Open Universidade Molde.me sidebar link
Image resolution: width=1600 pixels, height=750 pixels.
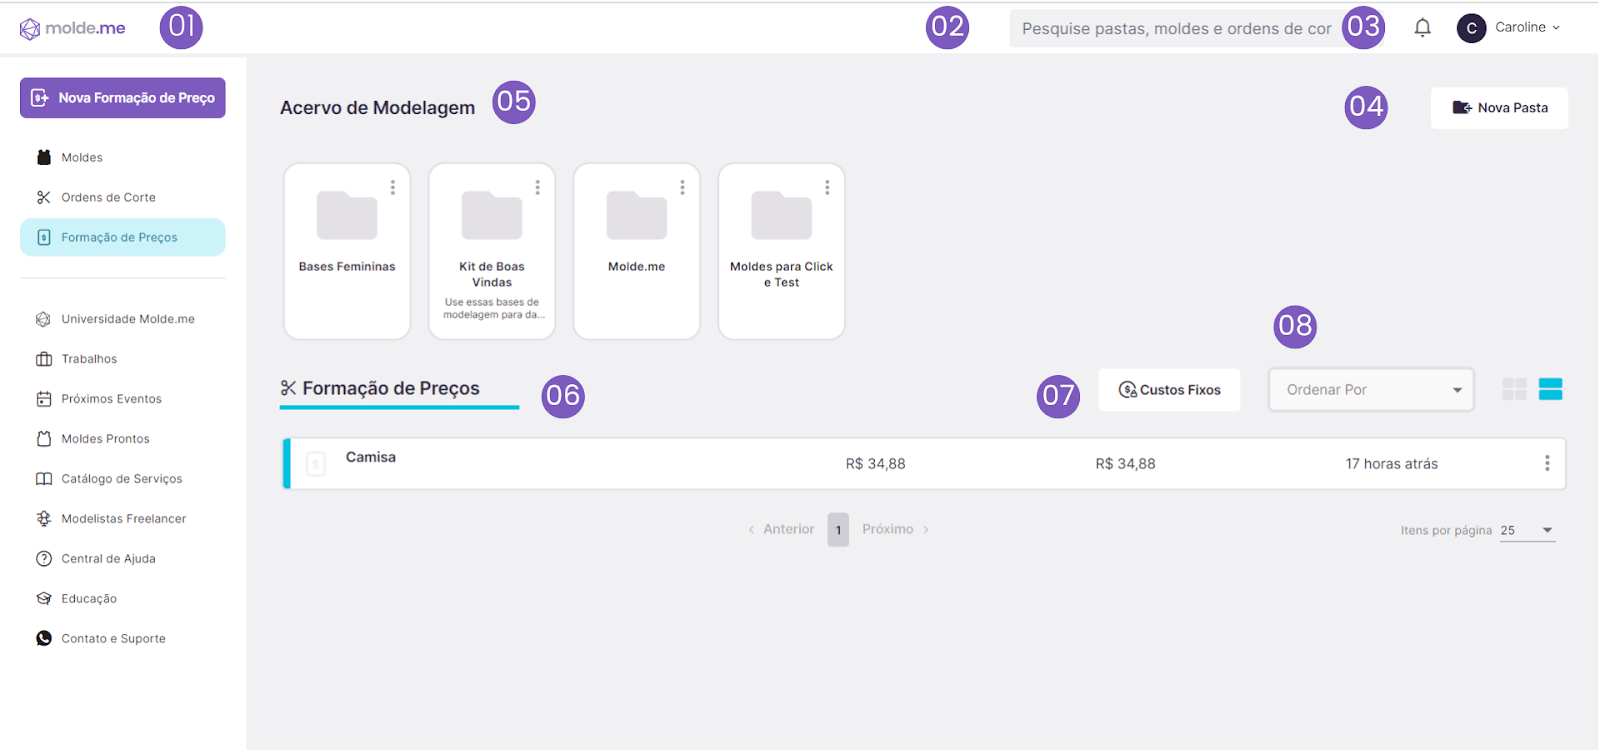pos(128,319)
